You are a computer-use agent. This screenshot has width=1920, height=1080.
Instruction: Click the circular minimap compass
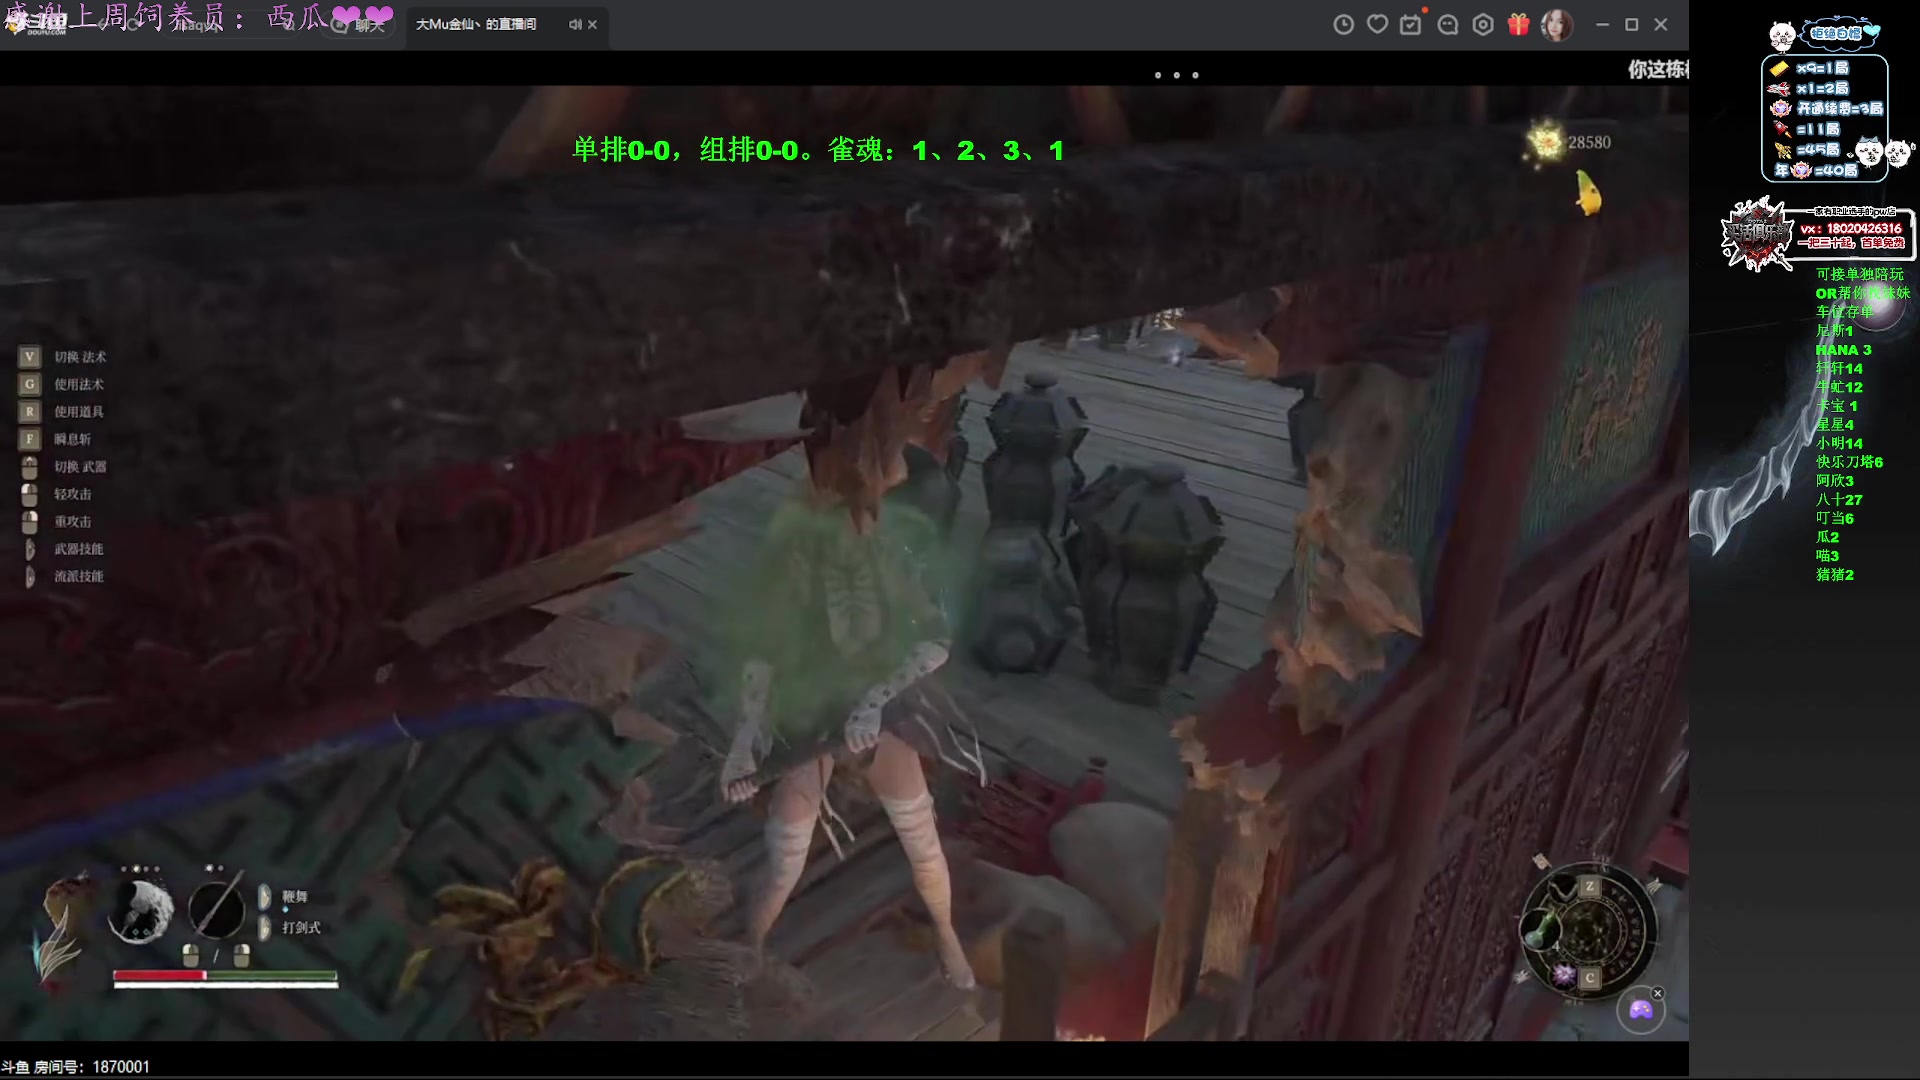[1588, 932]
